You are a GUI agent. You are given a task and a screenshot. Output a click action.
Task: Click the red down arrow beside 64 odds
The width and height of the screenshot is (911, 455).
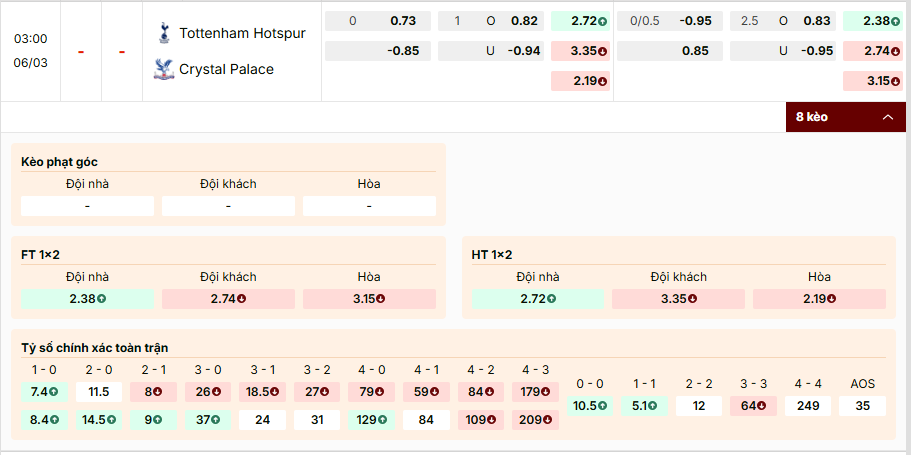tap(761, 406)
